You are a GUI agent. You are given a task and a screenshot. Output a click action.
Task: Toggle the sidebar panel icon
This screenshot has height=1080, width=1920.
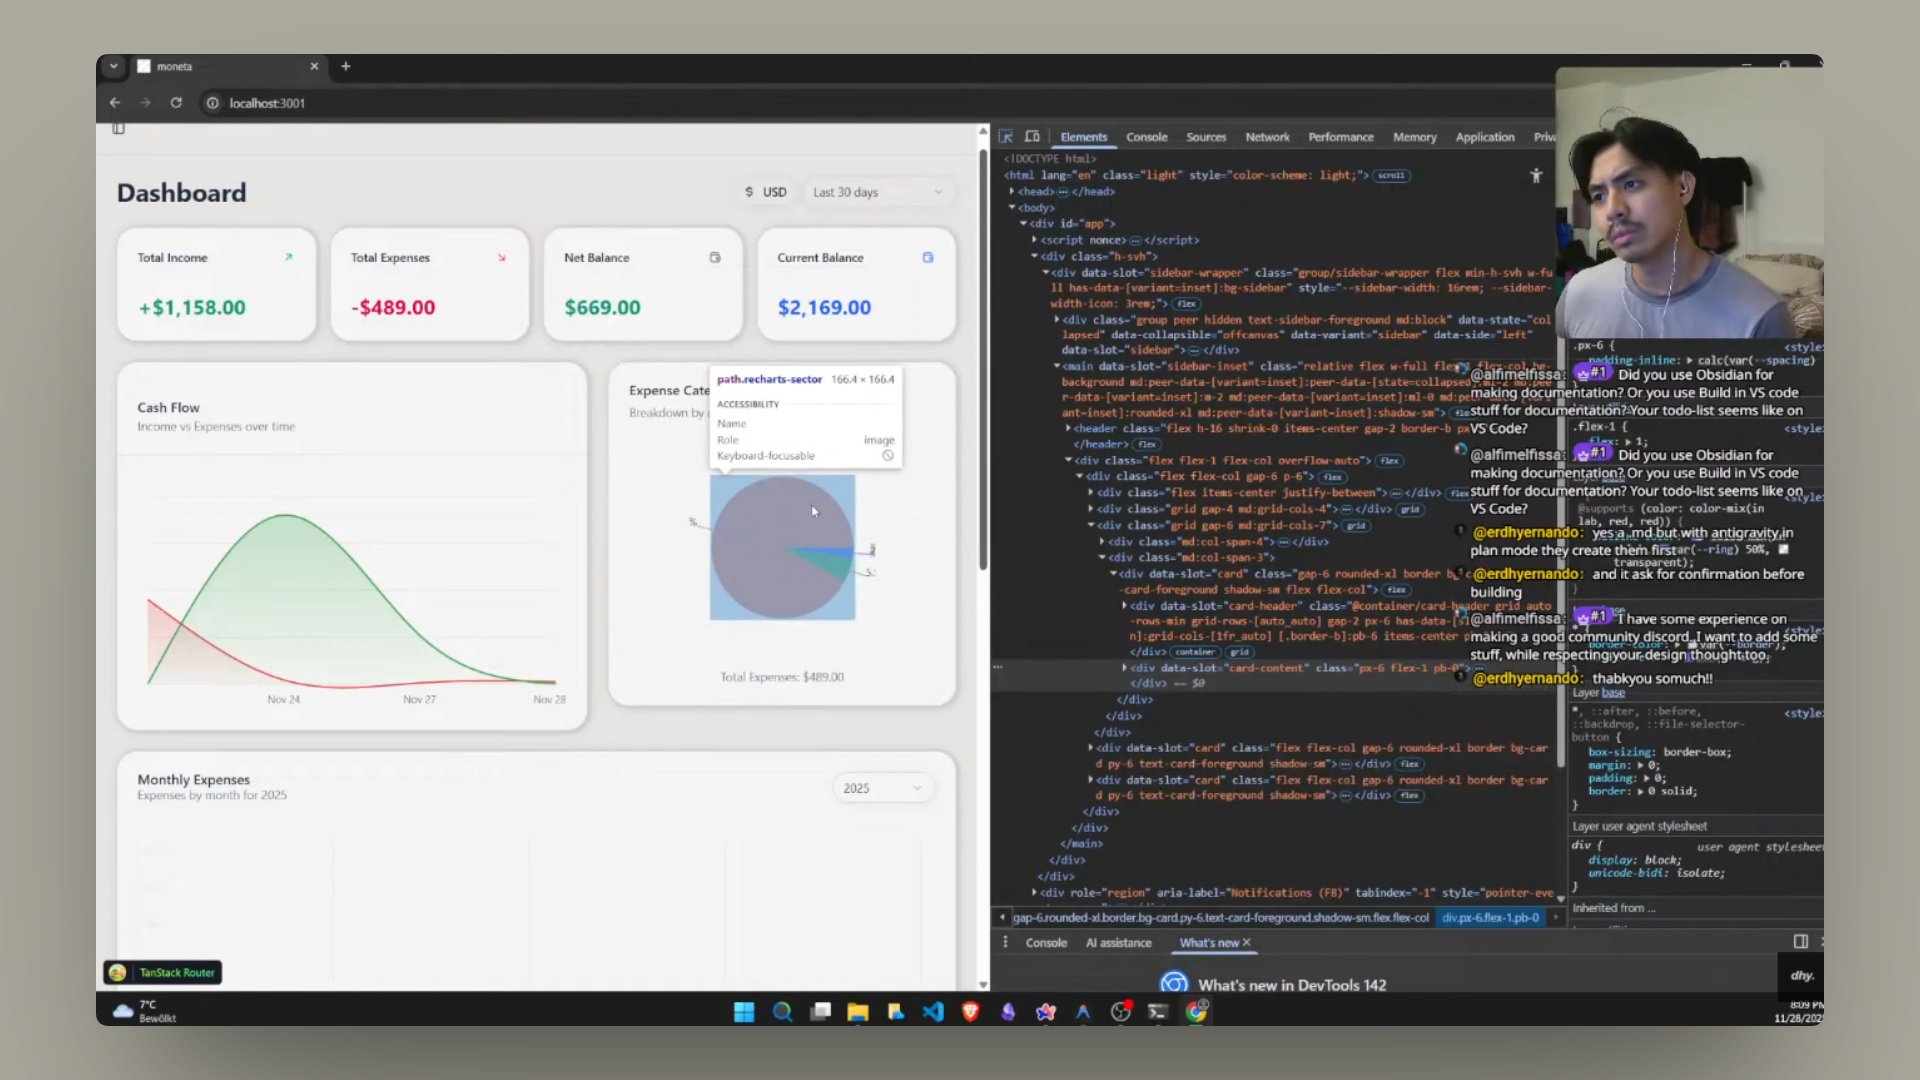click(118, 129)
